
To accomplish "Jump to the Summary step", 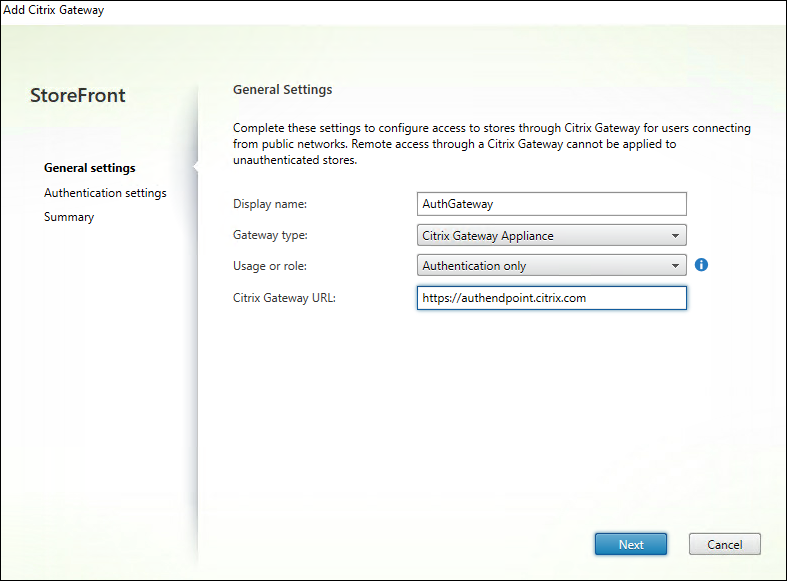I will click(x=69, y=217).
